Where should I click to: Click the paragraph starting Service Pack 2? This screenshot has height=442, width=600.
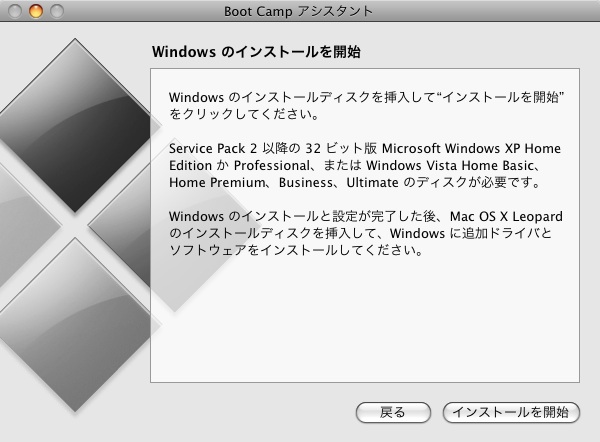click(x=365, y=165)
